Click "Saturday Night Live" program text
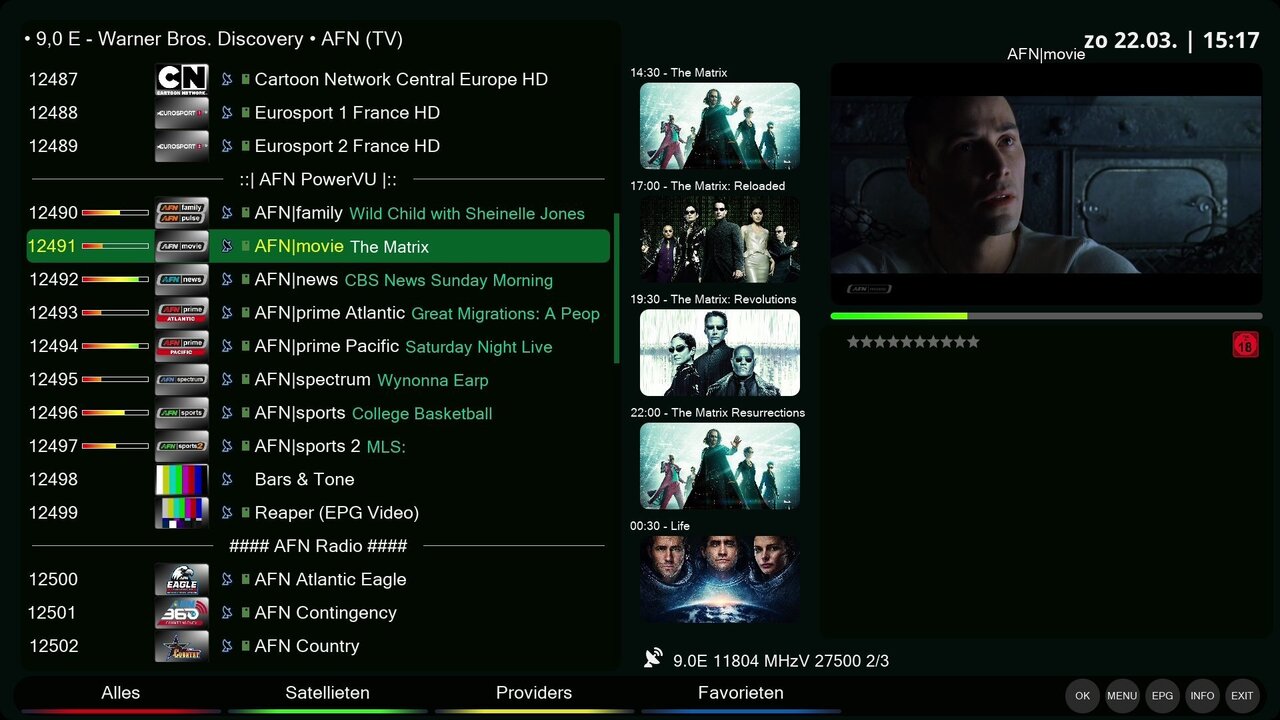1280x720 pixels. (479, 347)
